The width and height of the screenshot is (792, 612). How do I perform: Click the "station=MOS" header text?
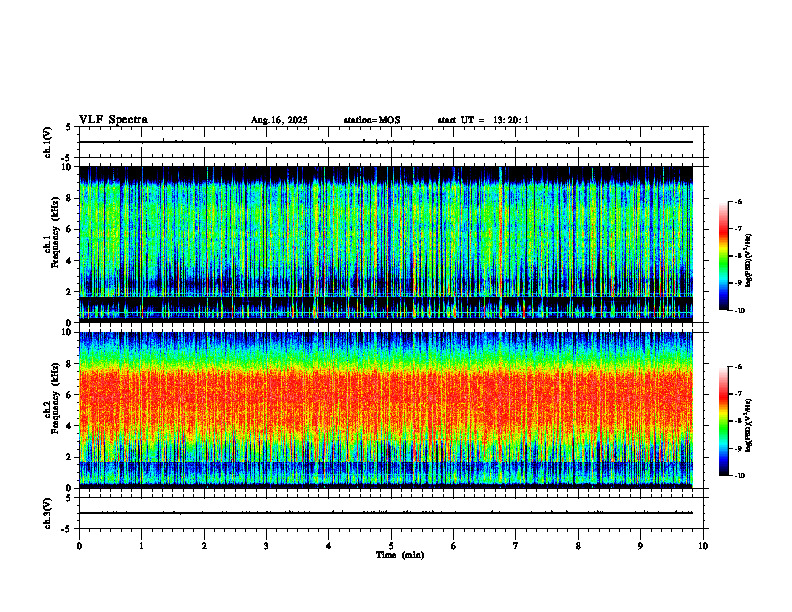[x=372, y=120]
